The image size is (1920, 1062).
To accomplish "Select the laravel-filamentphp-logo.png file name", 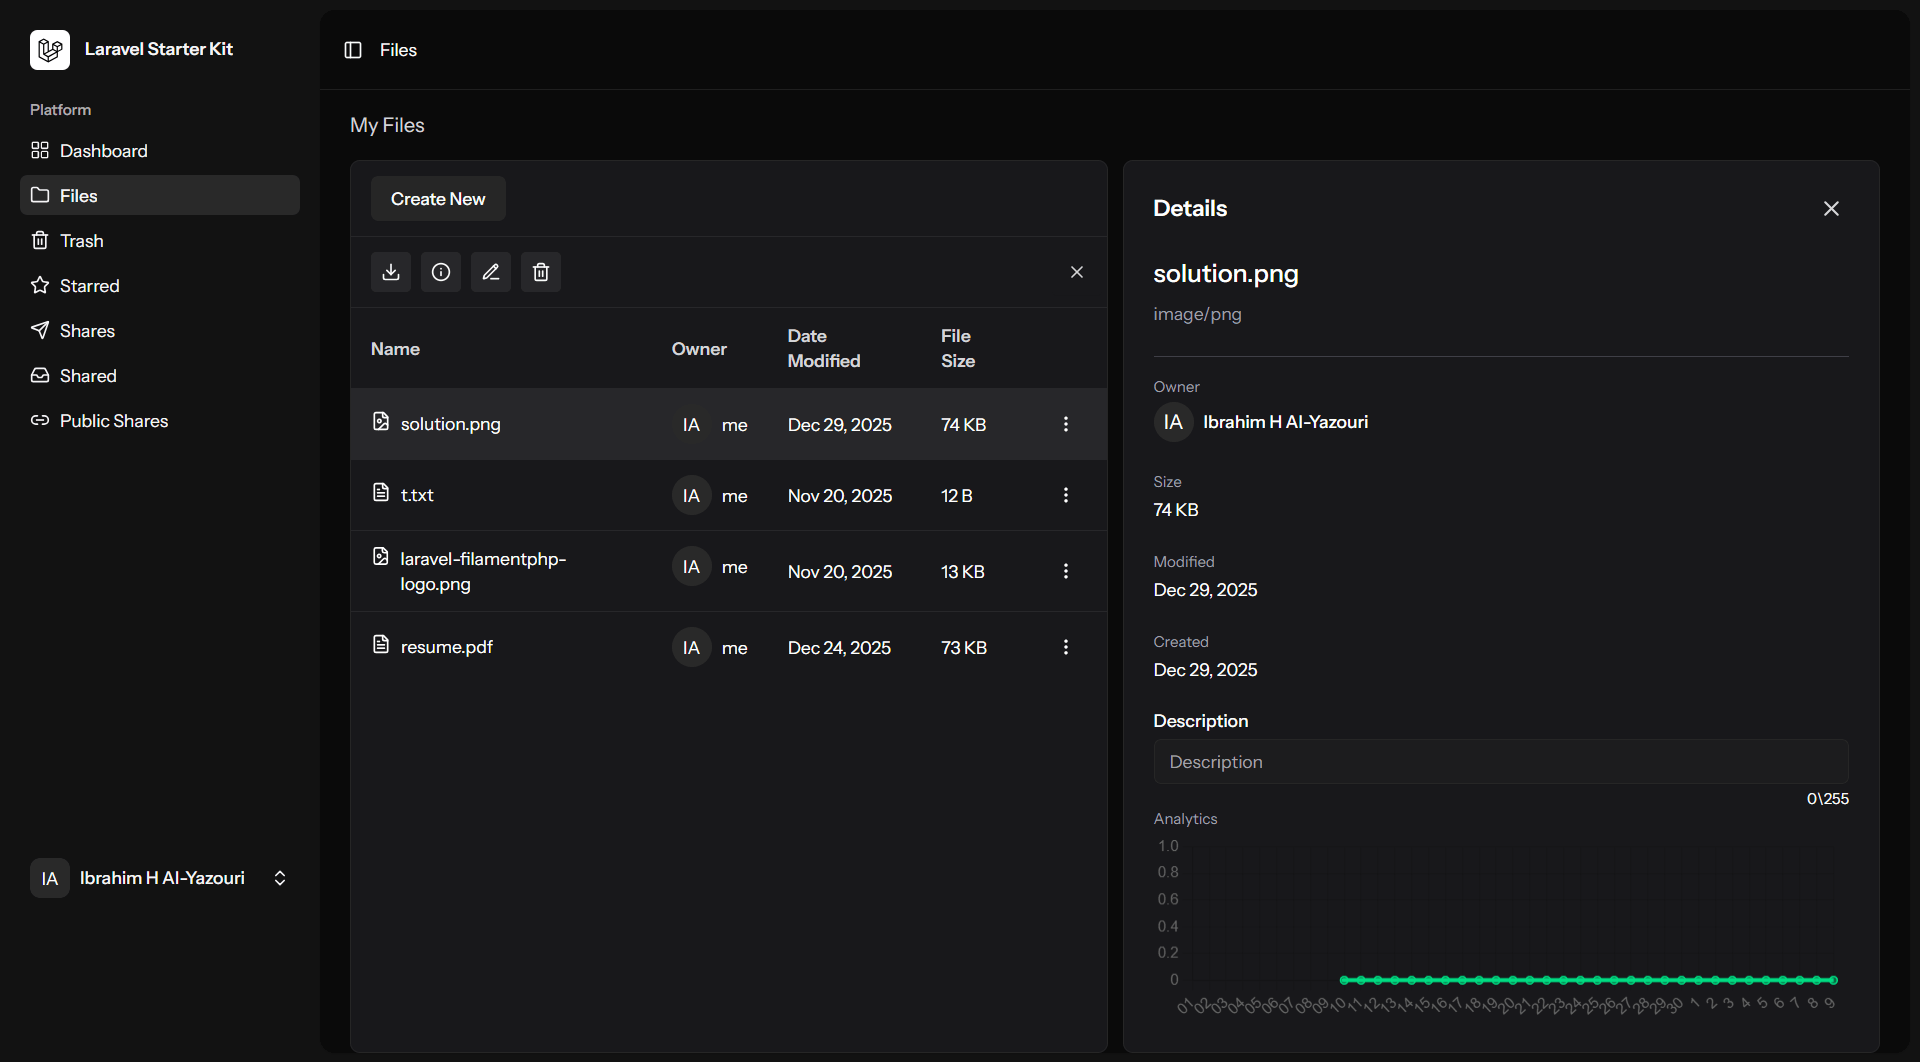I will (483, 571).
